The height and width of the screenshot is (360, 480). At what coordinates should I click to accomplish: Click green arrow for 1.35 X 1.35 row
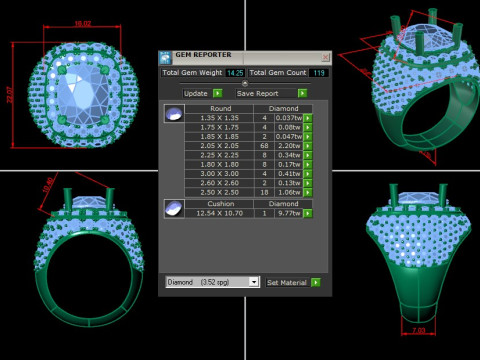tap(308, 118)
